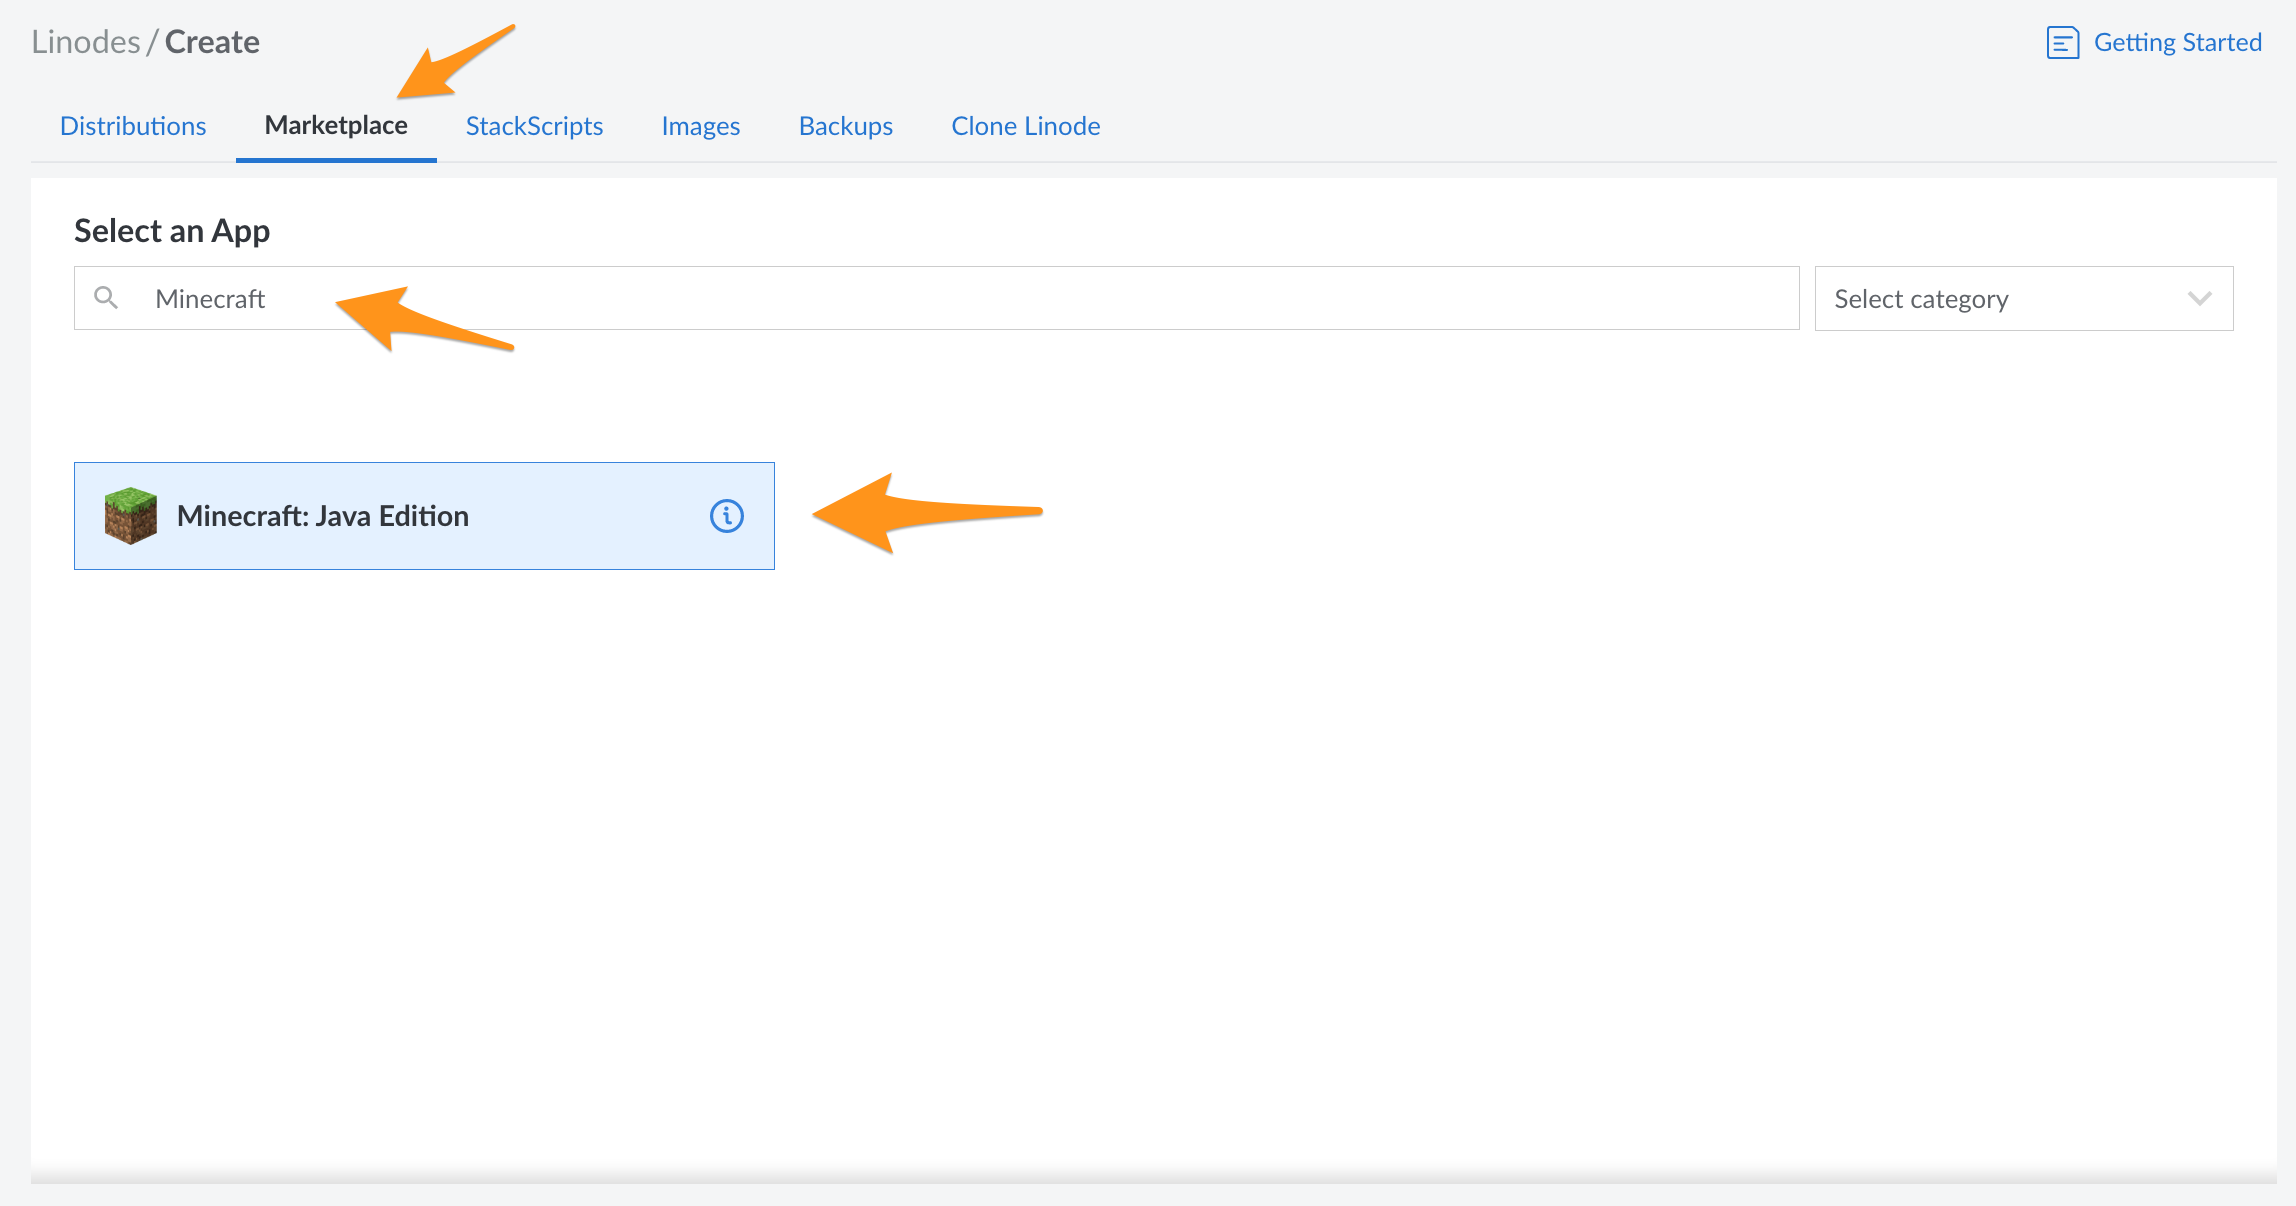
Task: Switch to the Backups tab
Action: click(845, 126)
